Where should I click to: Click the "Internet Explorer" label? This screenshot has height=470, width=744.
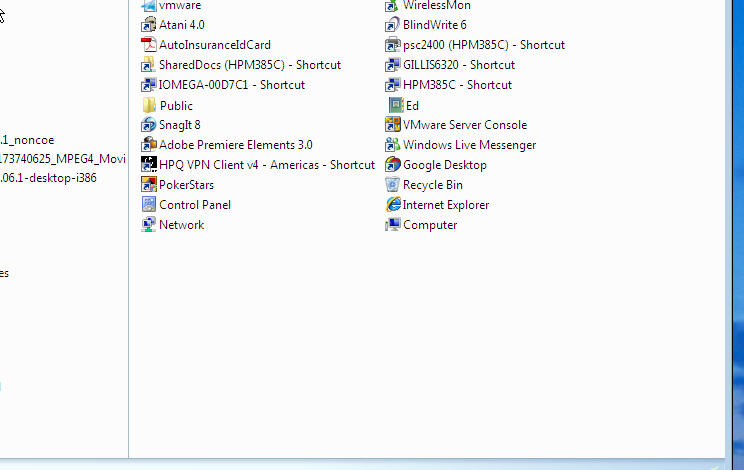point(446,205)
